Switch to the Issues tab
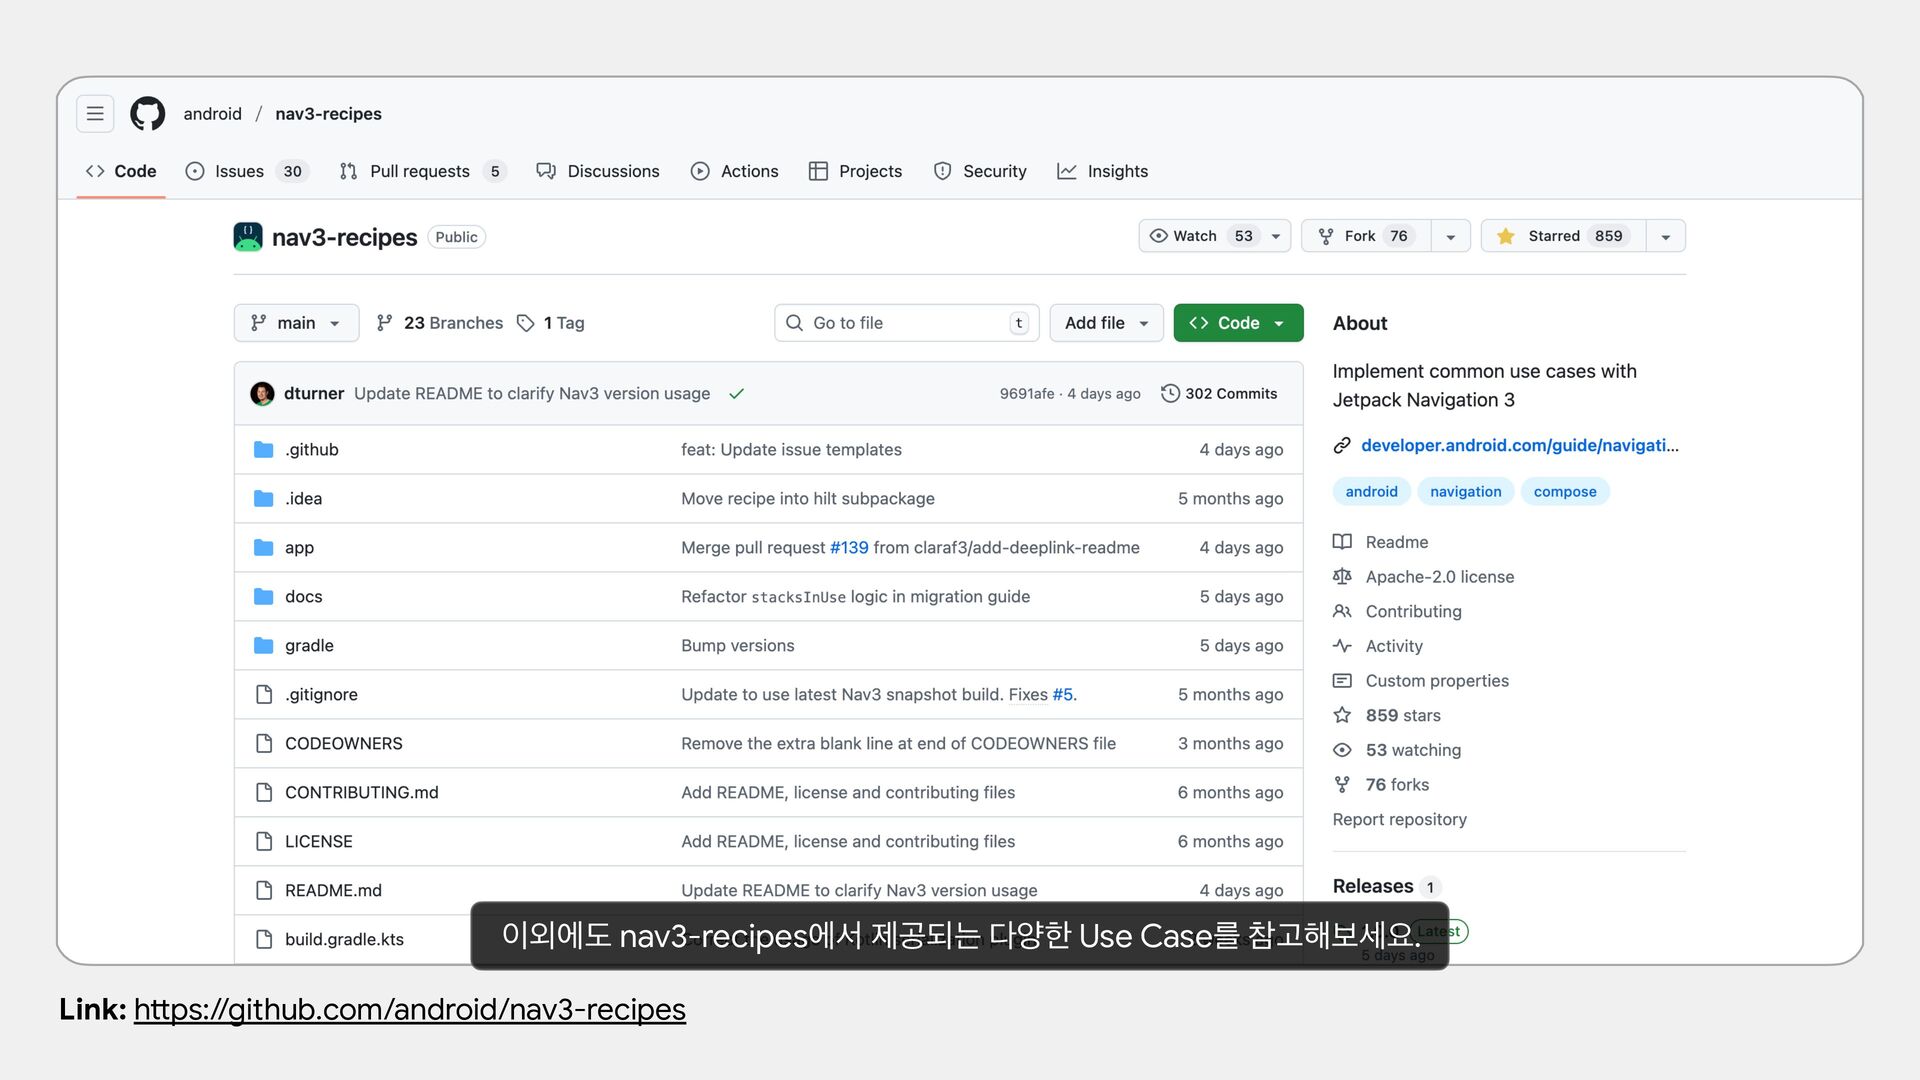Screen dimensions: 1920x1080 tap(240, 171)
